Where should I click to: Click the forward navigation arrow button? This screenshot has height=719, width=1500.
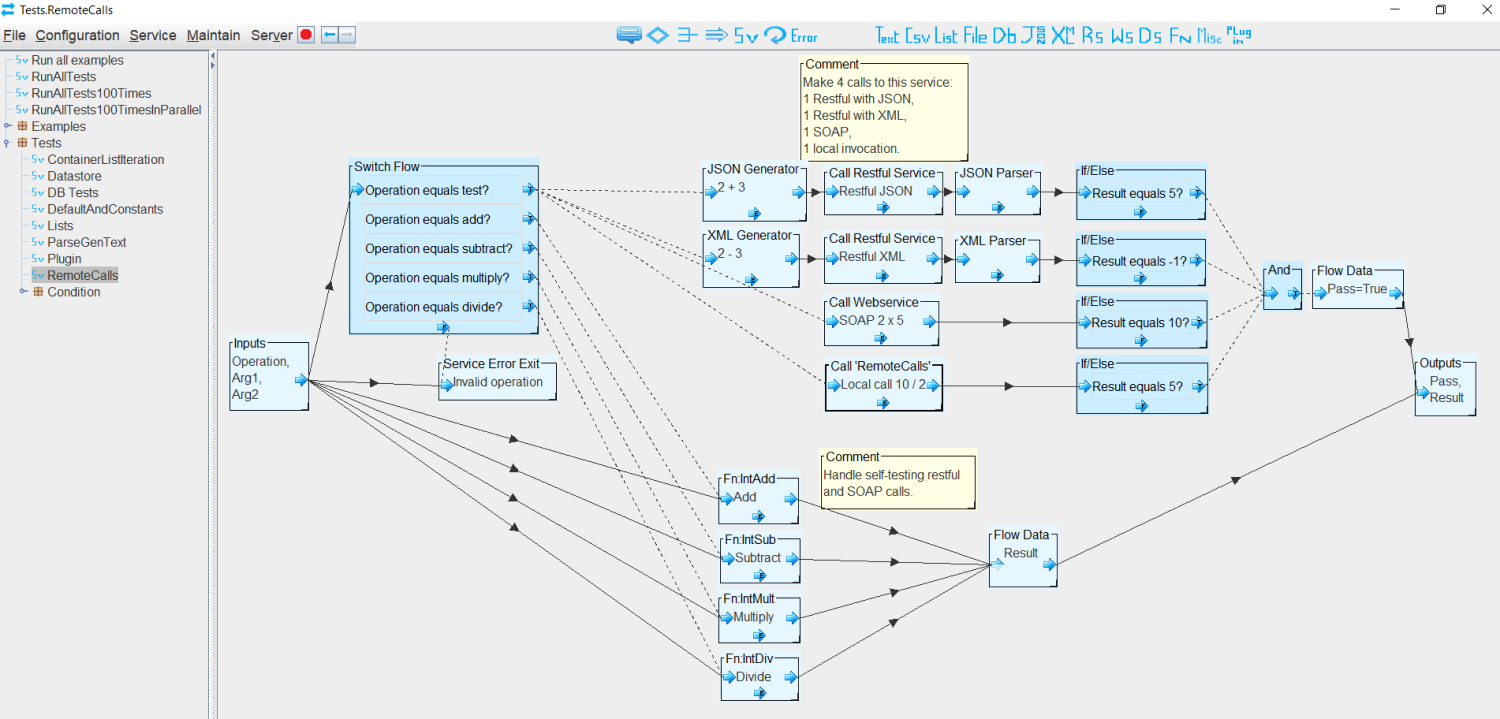tap(346, 35)
